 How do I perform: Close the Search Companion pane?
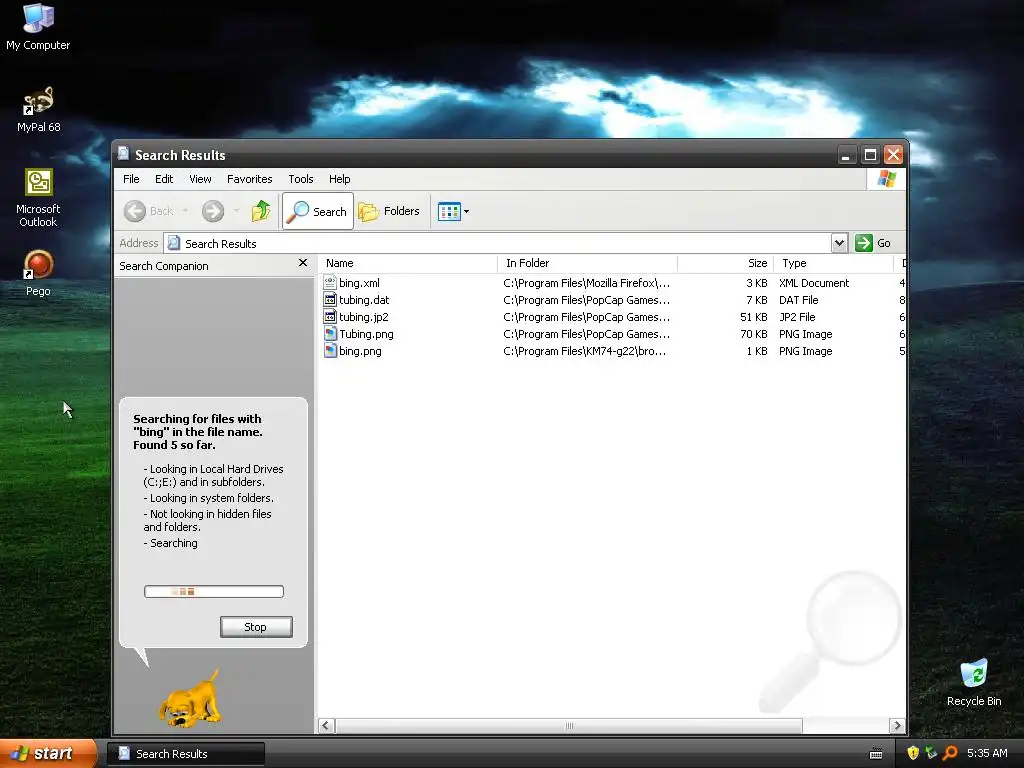tap(302, 263)
